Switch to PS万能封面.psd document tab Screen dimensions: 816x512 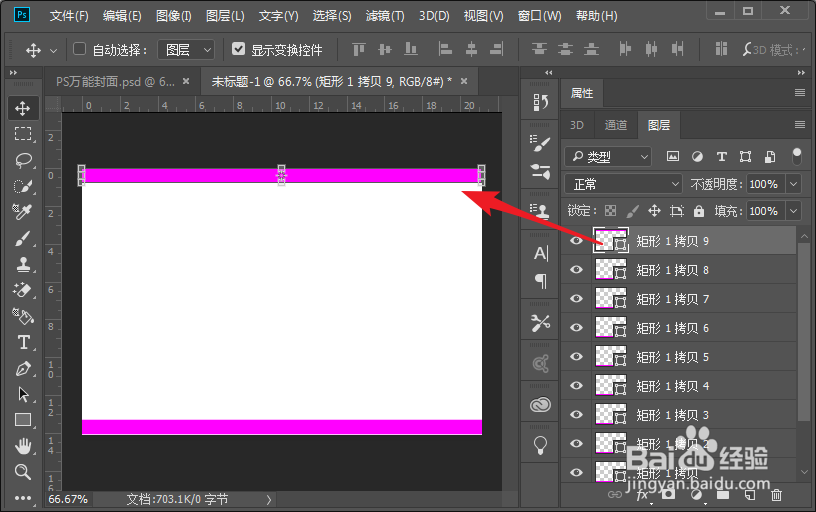[x=116, y=82]
